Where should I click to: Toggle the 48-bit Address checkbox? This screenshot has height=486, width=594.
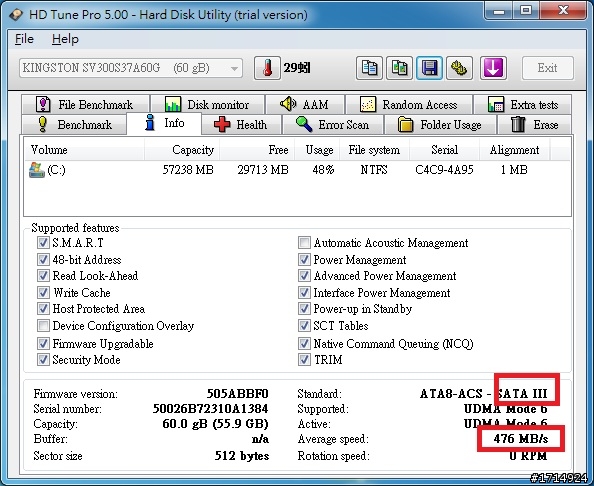tap(43, 259)
